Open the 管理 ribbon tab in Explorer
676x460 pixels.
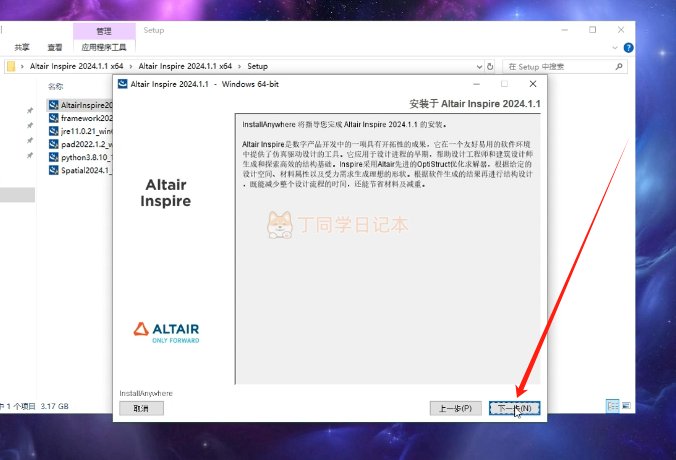tap(104, 31)
